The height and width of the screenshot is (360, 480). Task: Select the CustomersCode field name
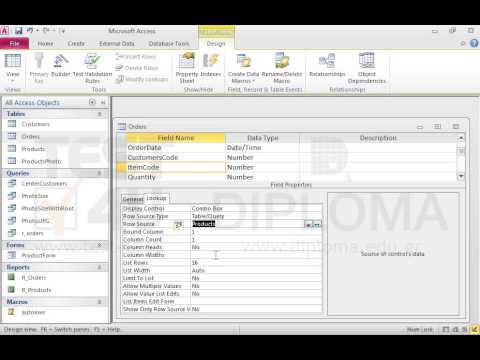pos(176,157)
